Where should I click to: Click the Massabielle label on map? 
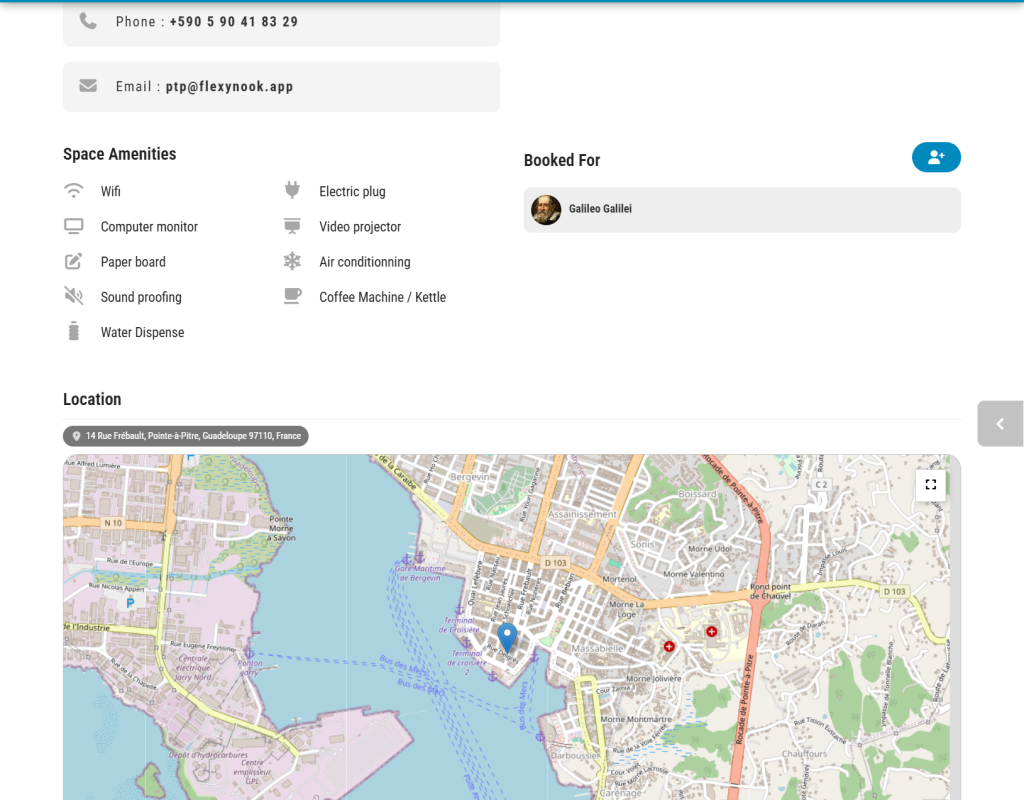(x=598, y=648)
